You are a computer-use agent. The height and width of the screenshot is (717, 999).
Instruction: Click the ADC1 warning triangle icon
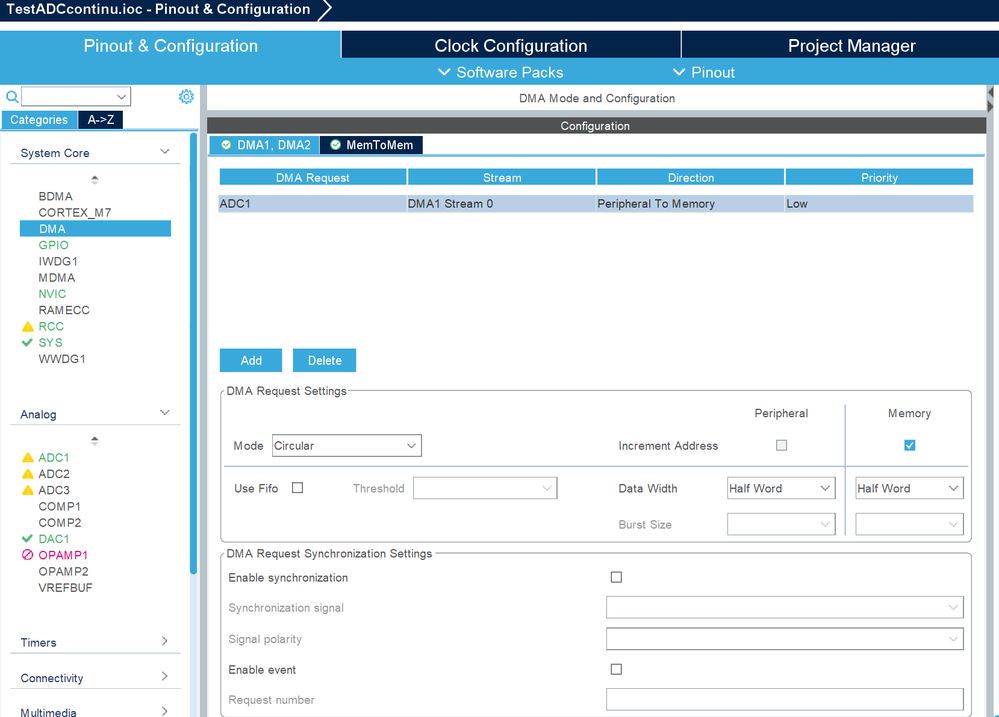pyautogui.click(x=27, y=458)
